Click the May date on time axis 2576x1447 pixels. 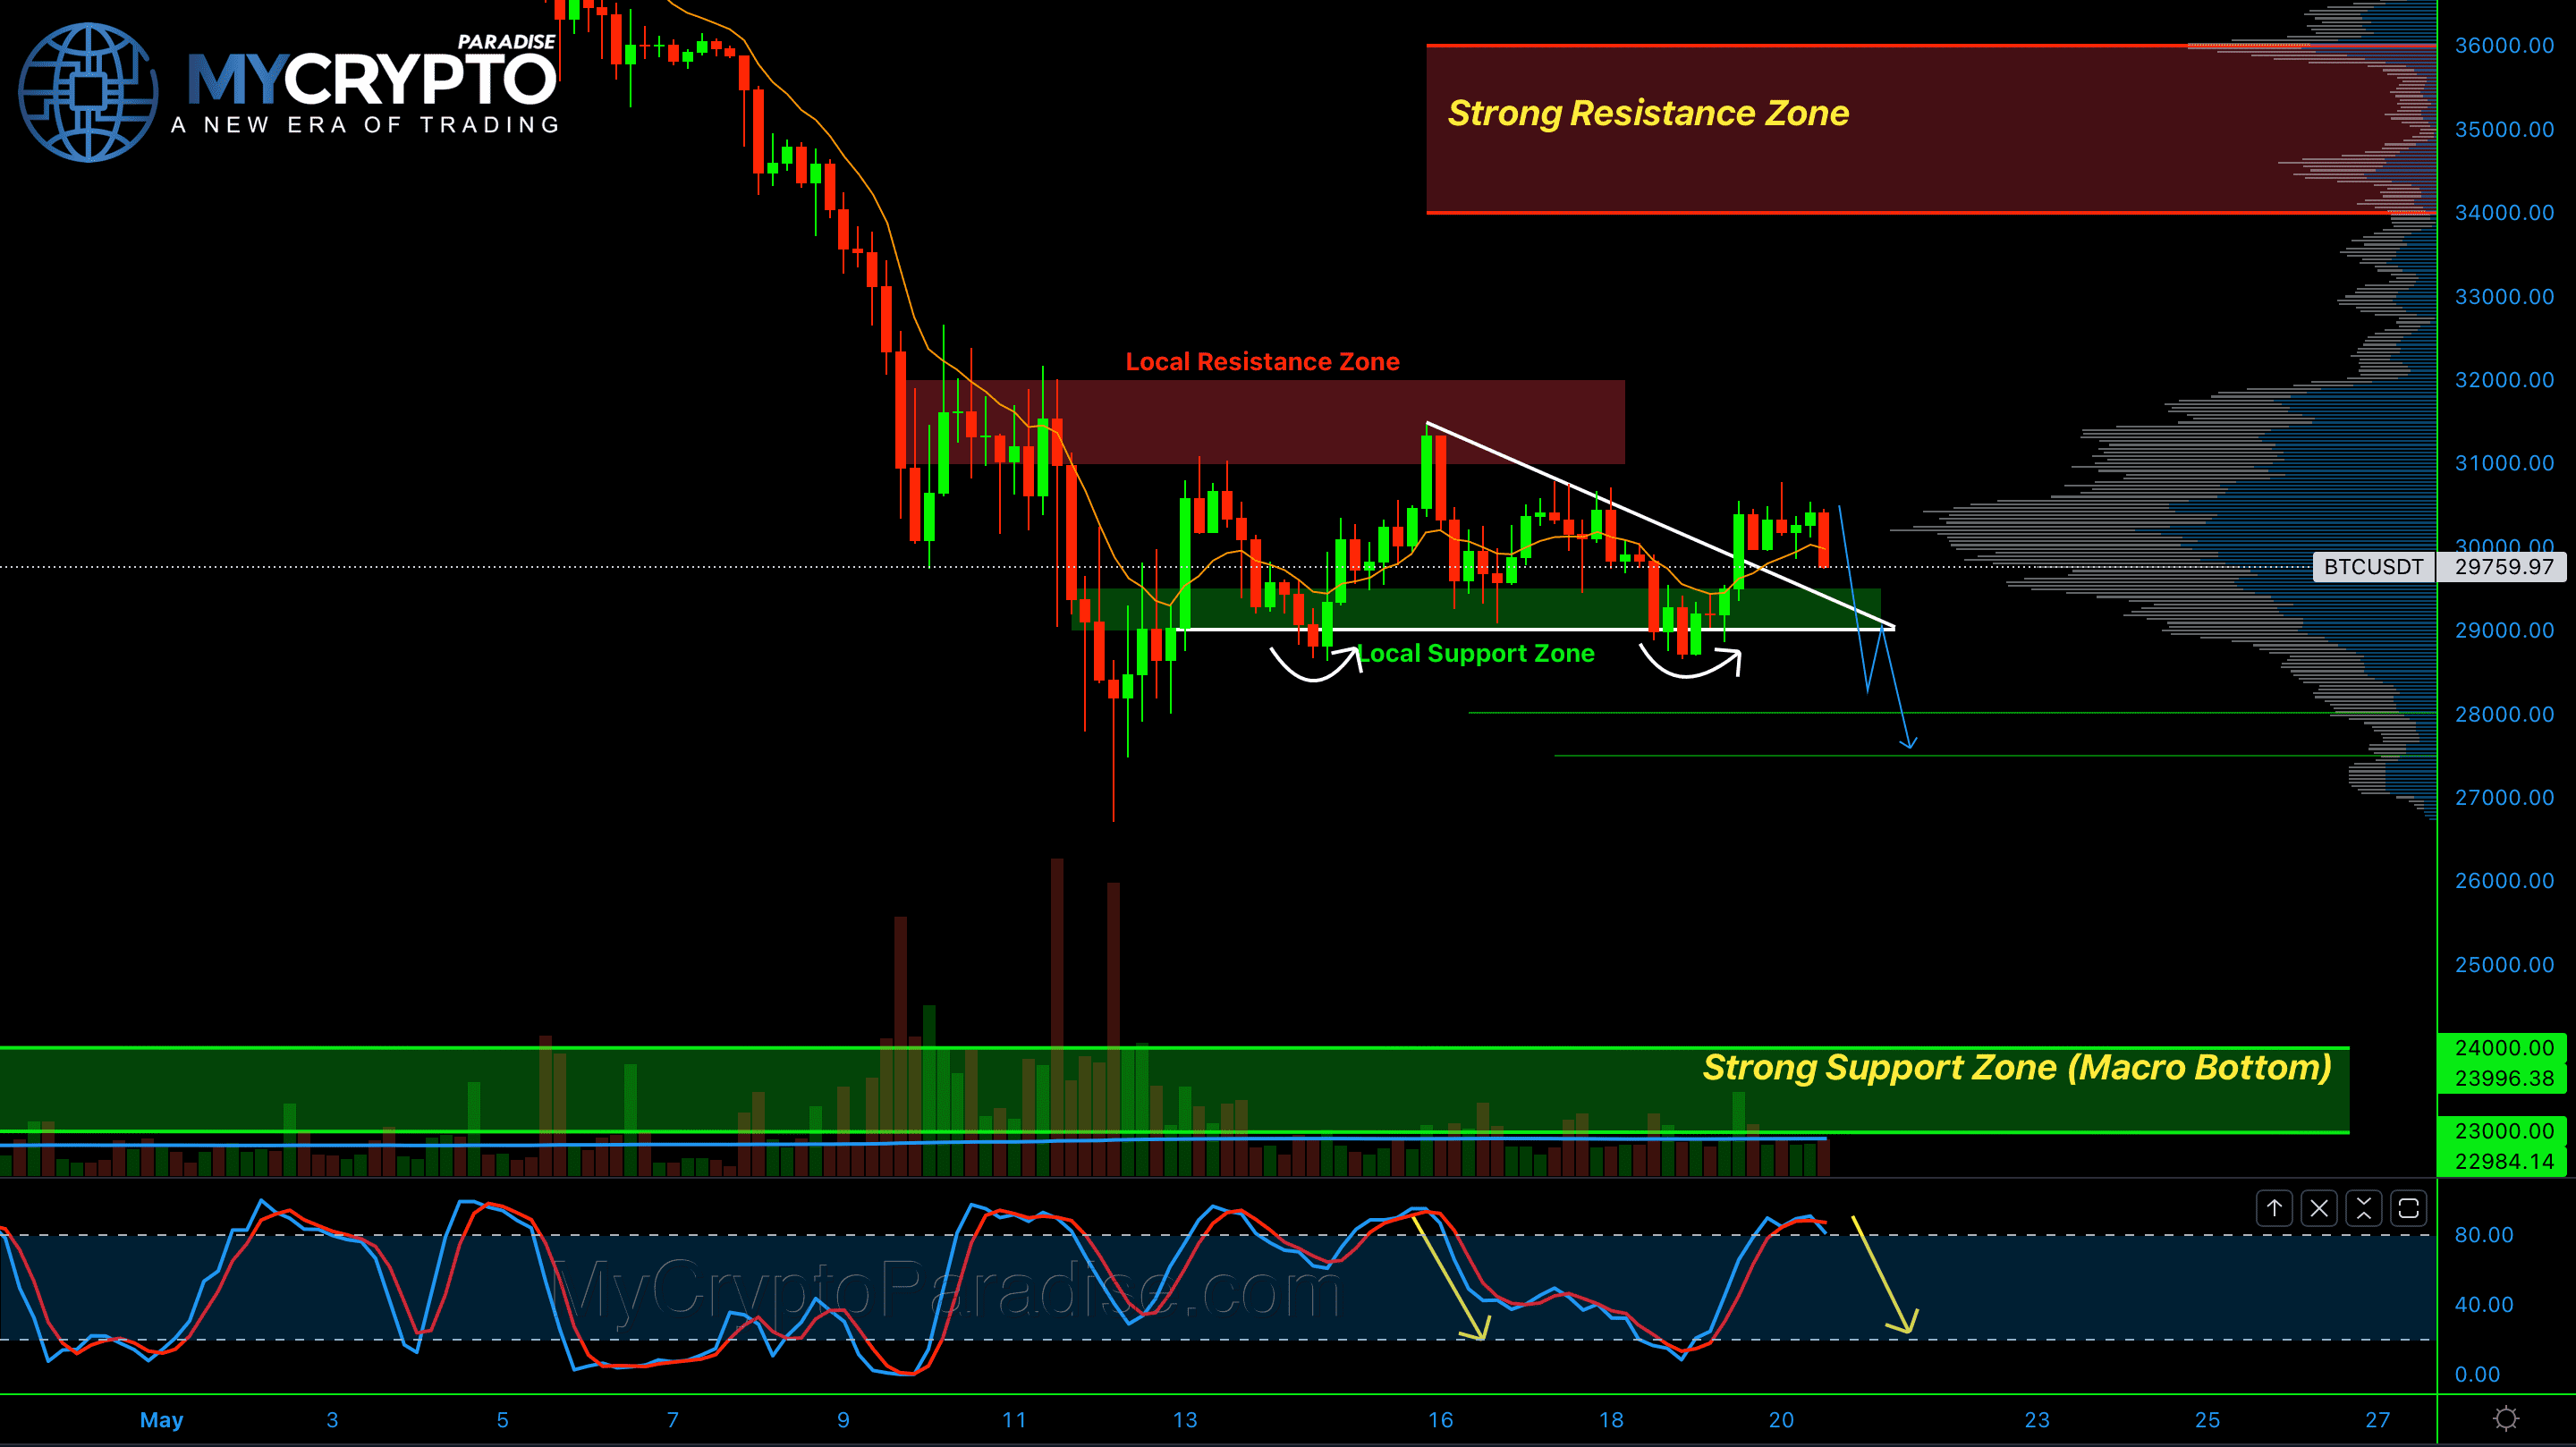tap(161, 1419)
